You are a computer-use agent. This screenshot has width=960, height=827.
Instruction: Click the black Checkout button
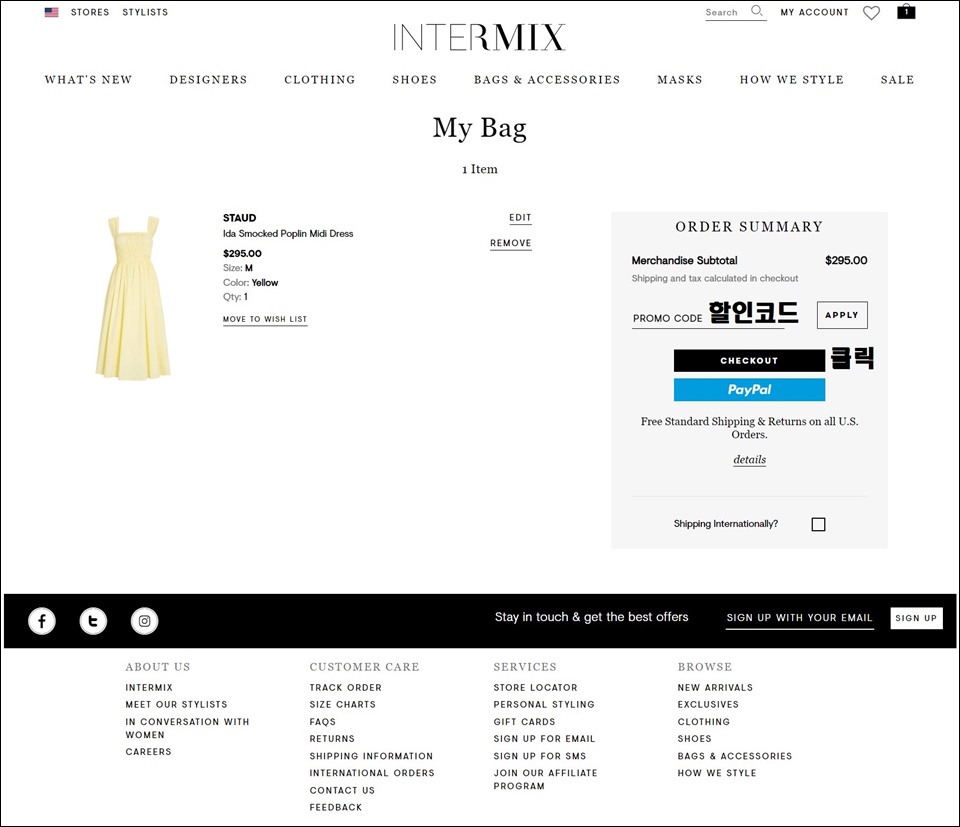pos(749,361)
